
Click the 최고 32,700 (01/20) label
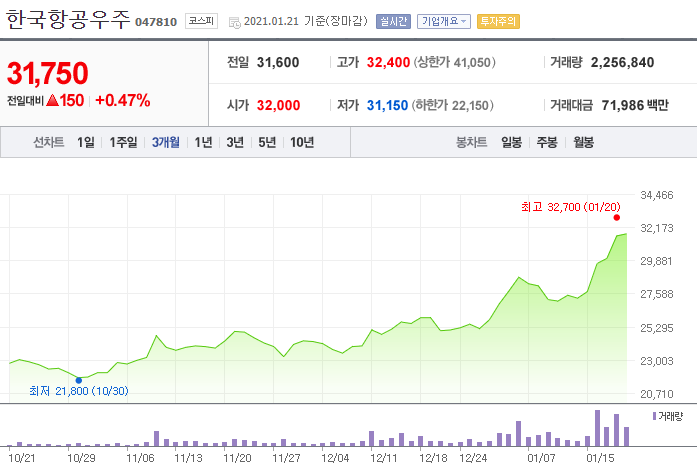570,207
